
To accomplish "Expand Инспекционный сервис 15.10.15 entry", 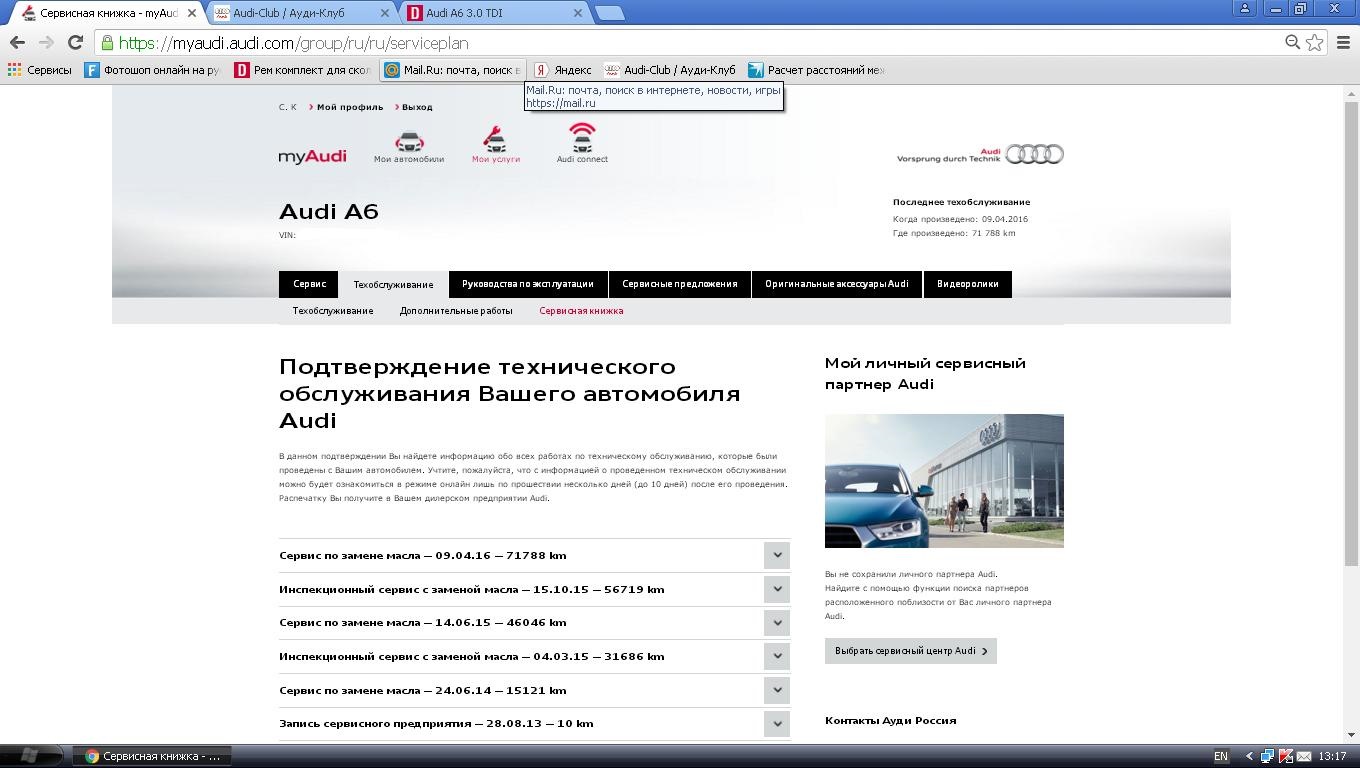I will [776, 589].
